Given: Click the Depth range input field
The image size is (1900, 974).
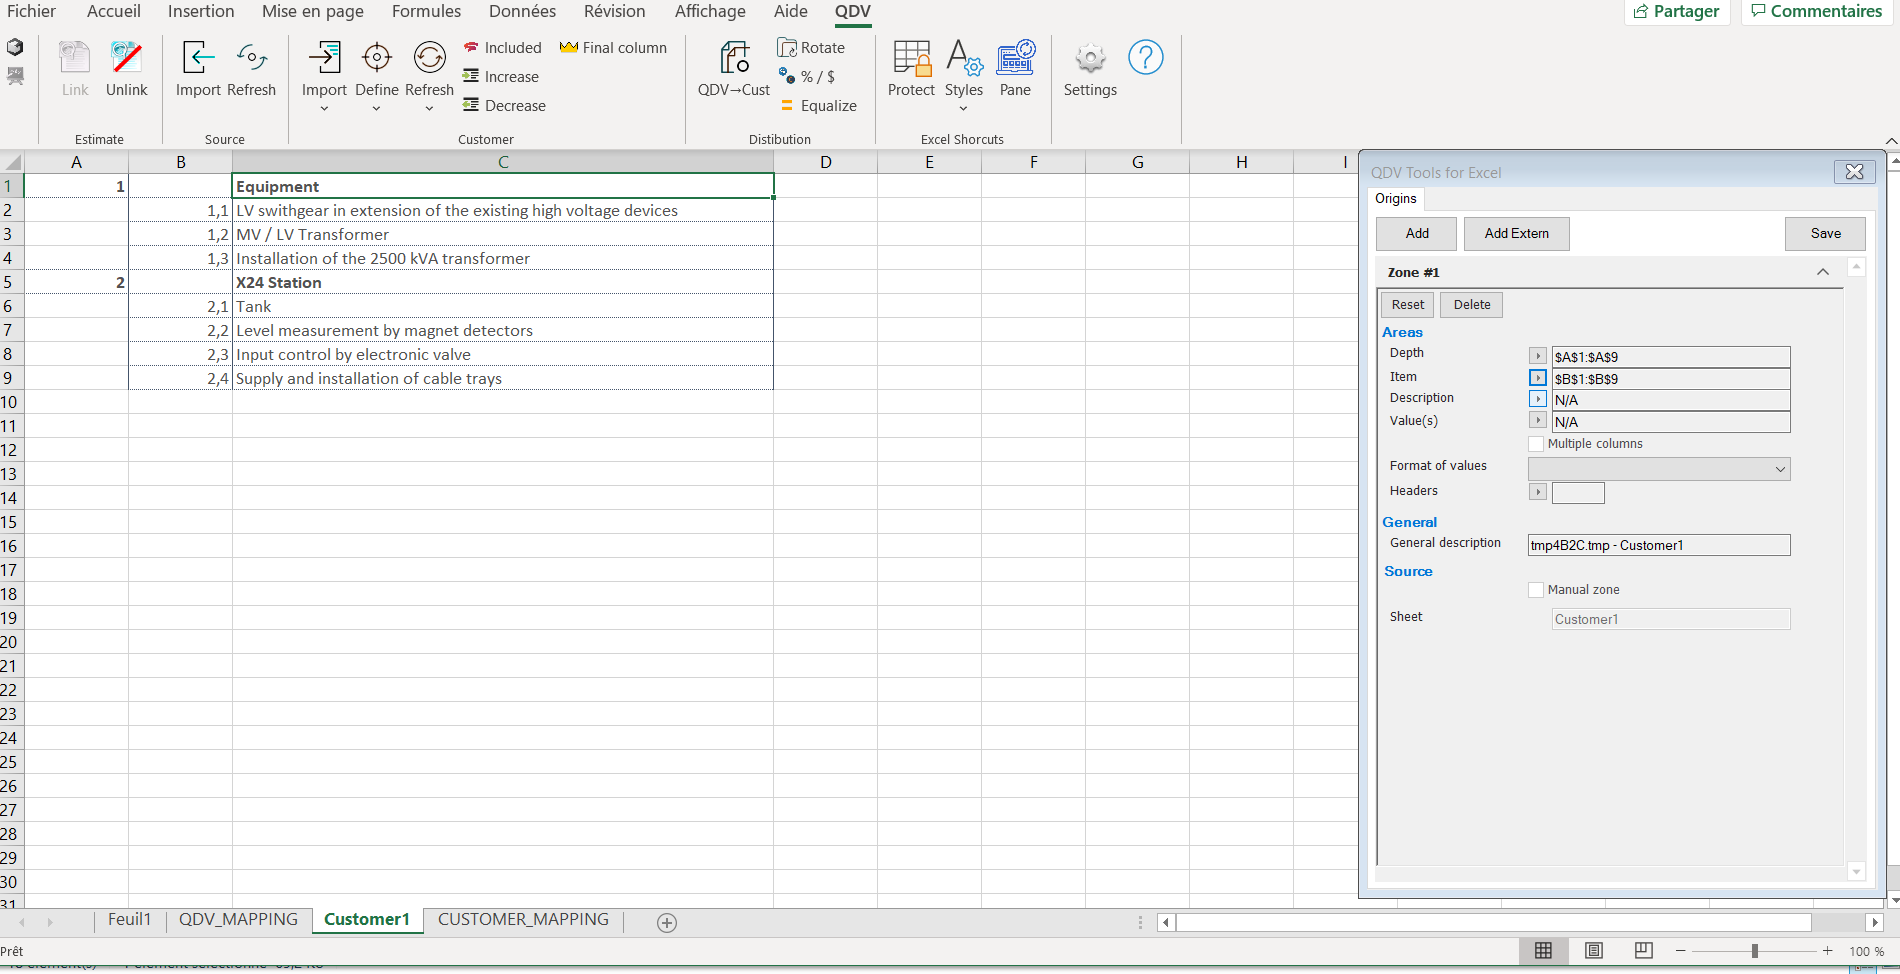Looking at the screenshot, I should point(1671,357).
